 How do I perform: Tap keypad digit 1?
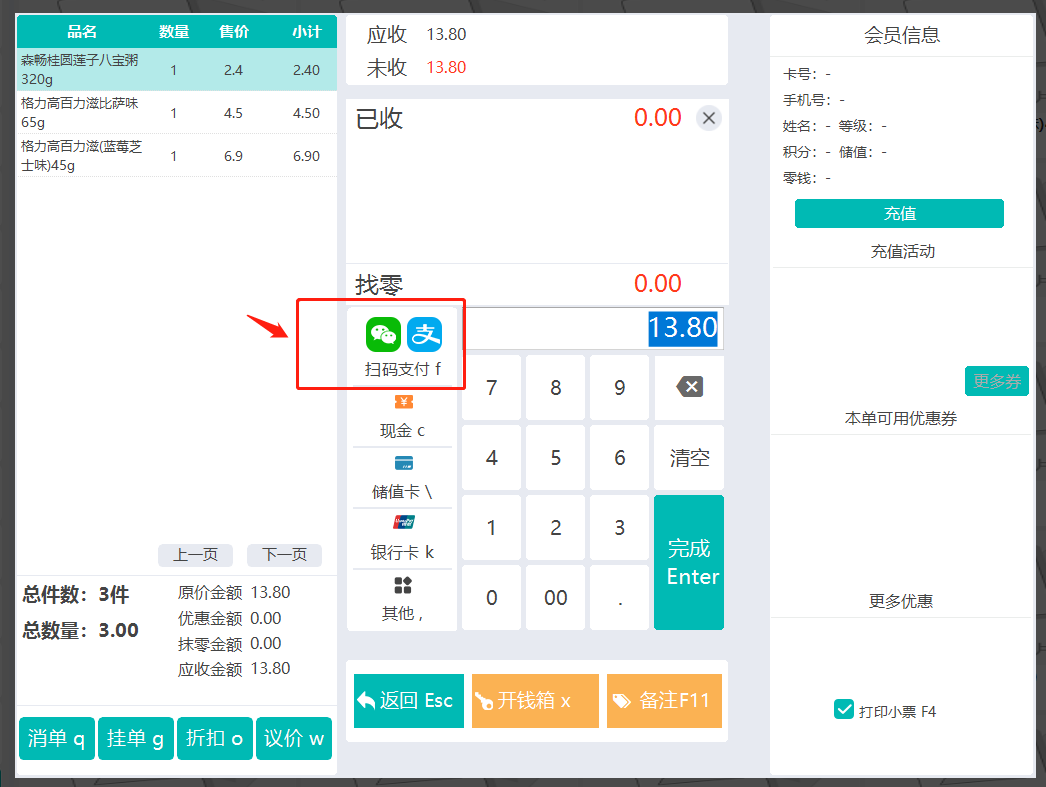click(x=492, y=528)
